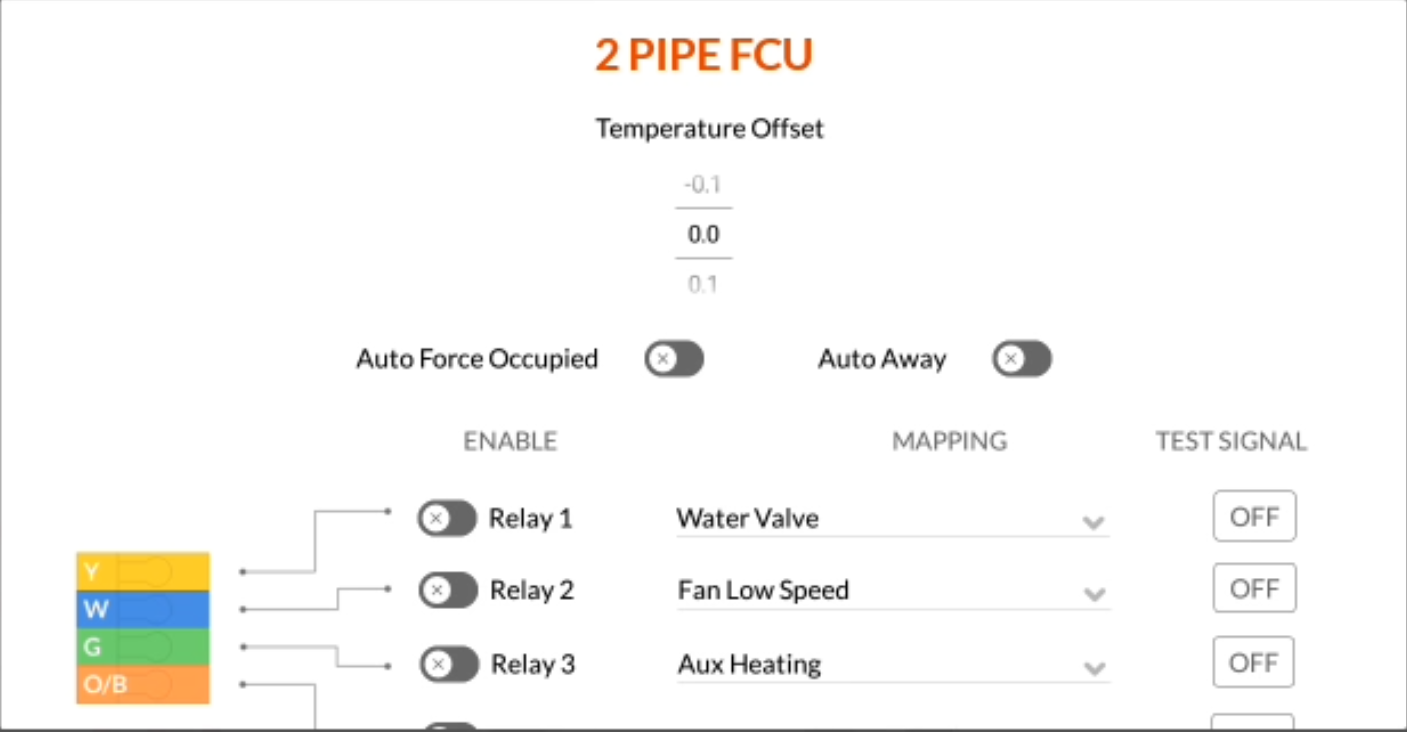The image size is (1407, 732).
Task: Select the green G terminal block
Action: [143, 647]
